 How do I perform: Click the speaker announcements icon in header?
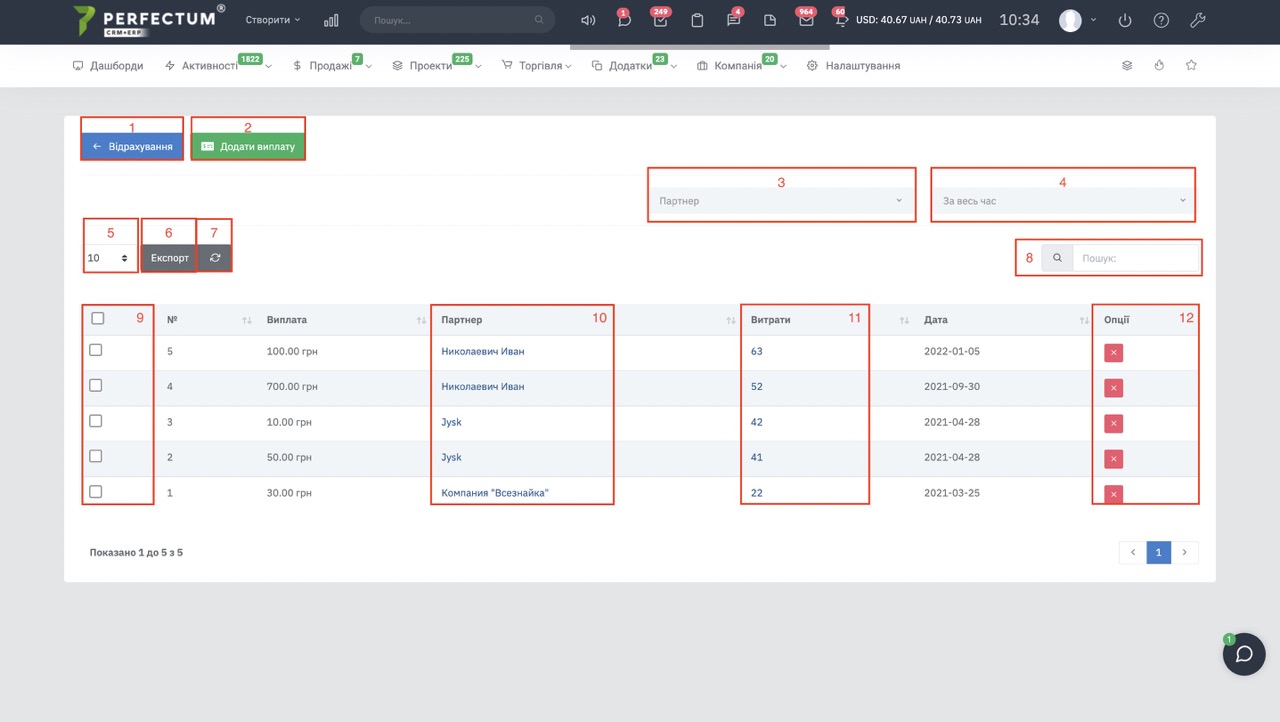(x=588, y=20)
